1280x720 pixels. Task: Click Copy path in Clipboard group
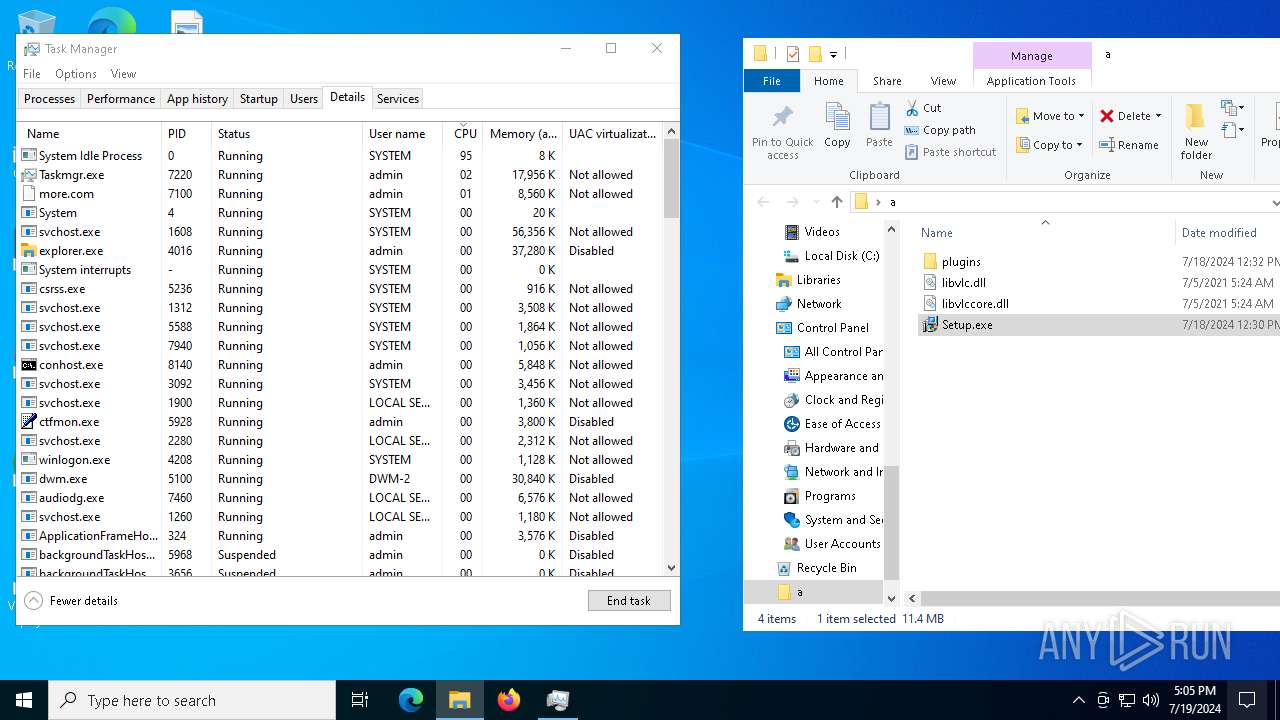[940, 130]
